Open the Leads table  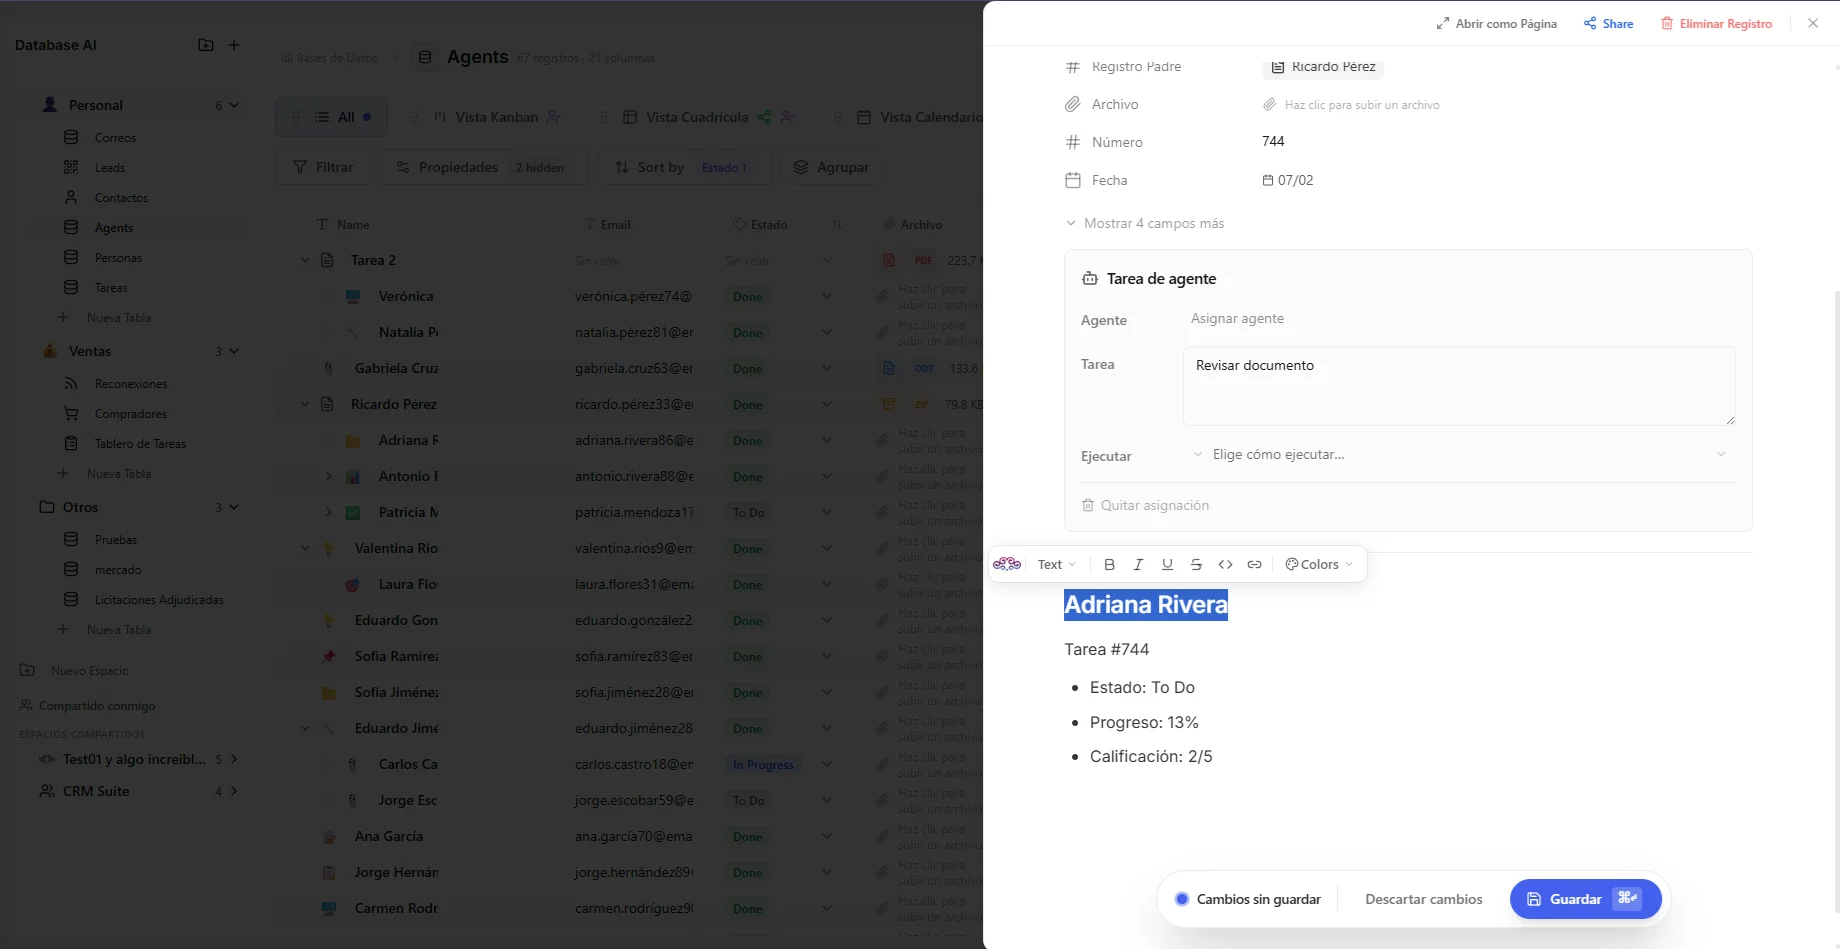[x=110, y=168]
